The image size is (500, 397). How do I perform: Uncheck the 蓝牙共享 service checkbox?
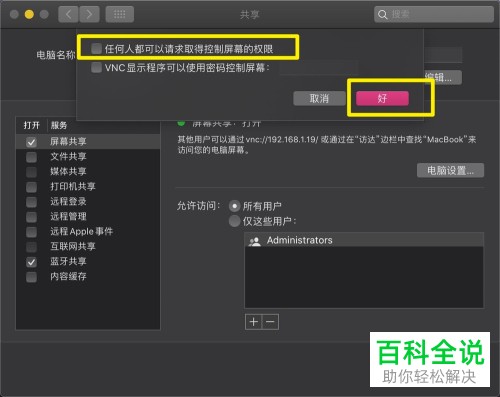click(x=31, y=262)
